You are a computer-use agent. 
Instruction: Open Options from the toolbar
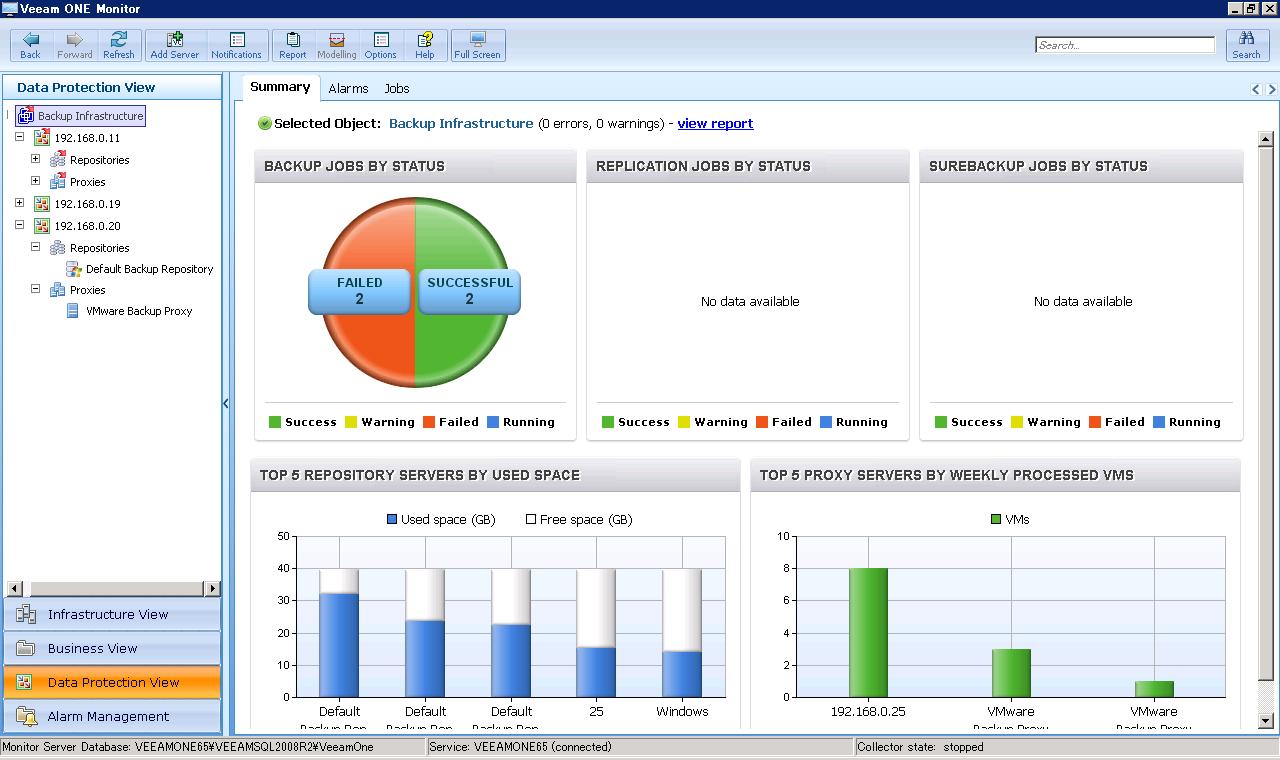tap(380, 45)
